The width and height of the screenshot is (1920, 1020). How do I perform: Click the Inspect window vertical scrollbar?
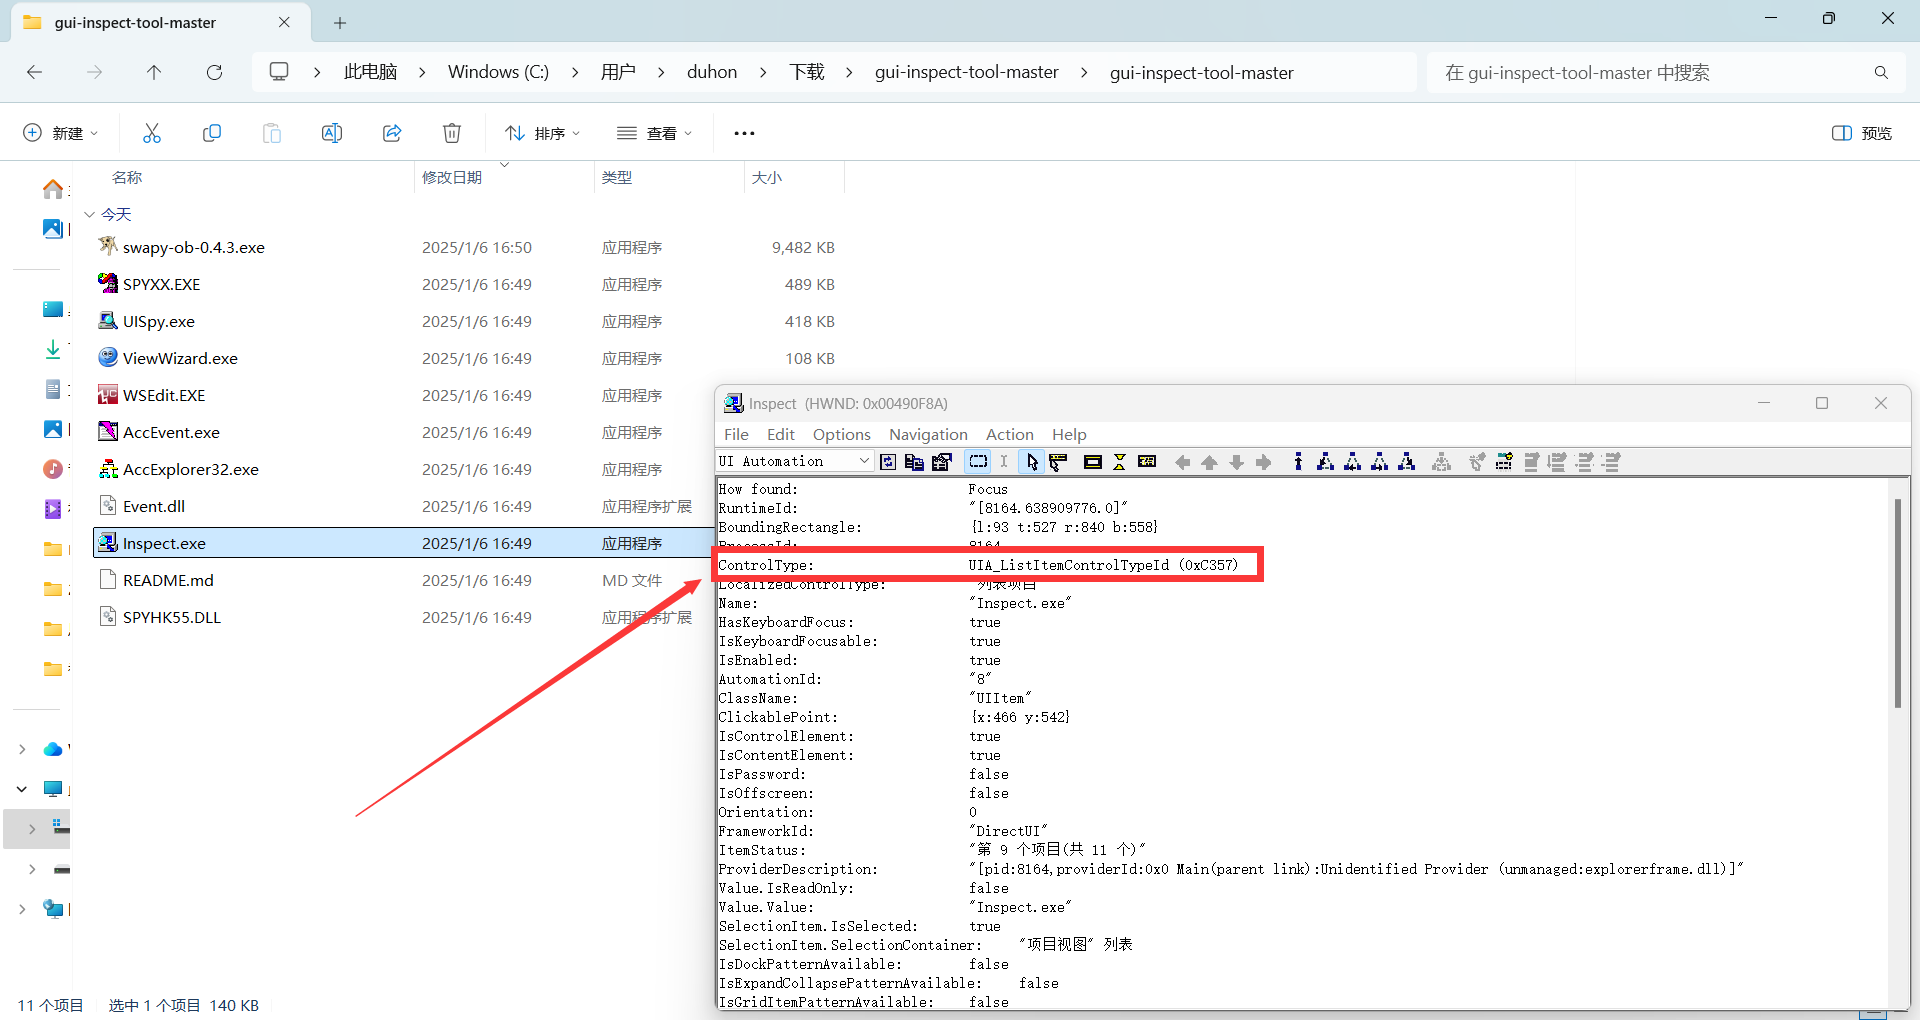tap(1897, 604)
